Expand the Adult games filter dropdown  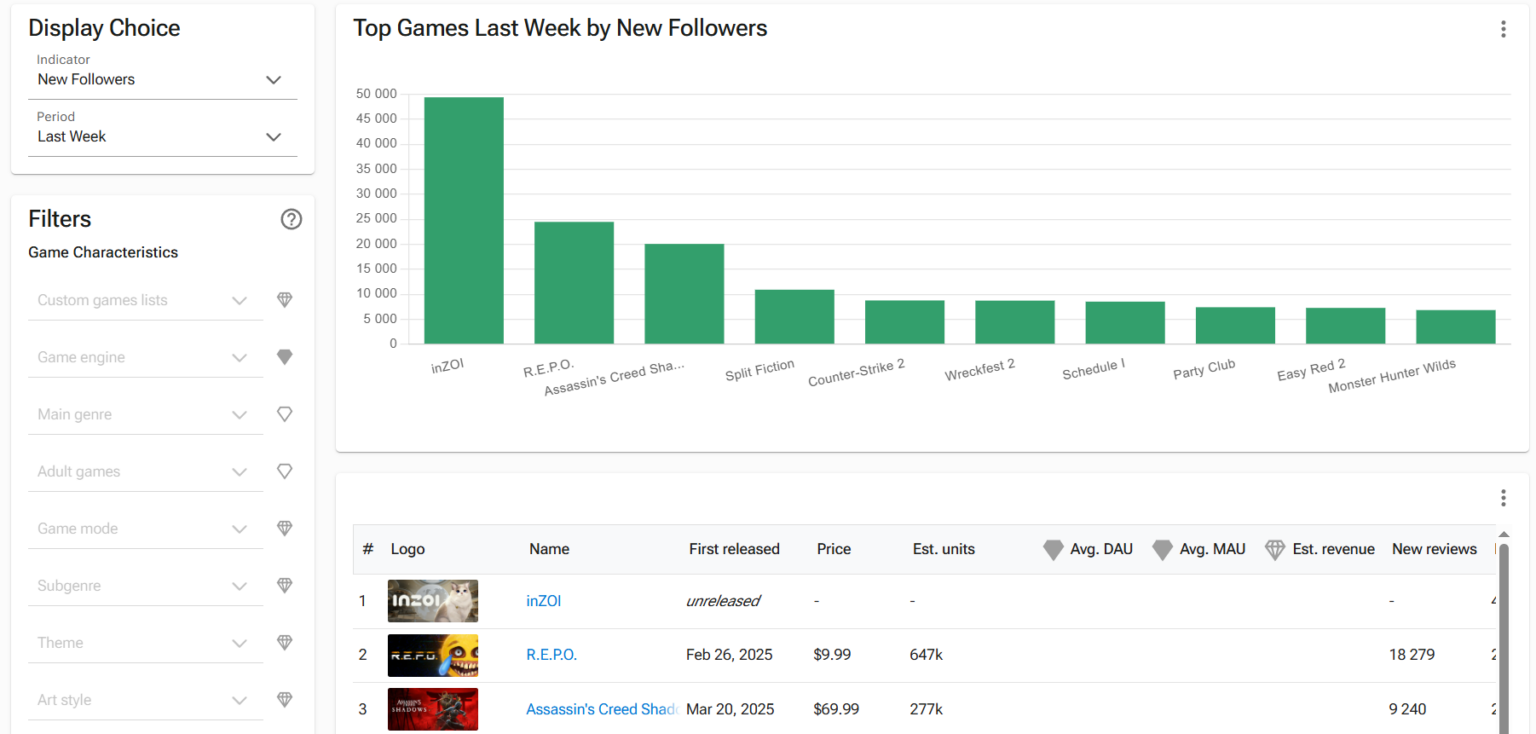click(239, 470)
